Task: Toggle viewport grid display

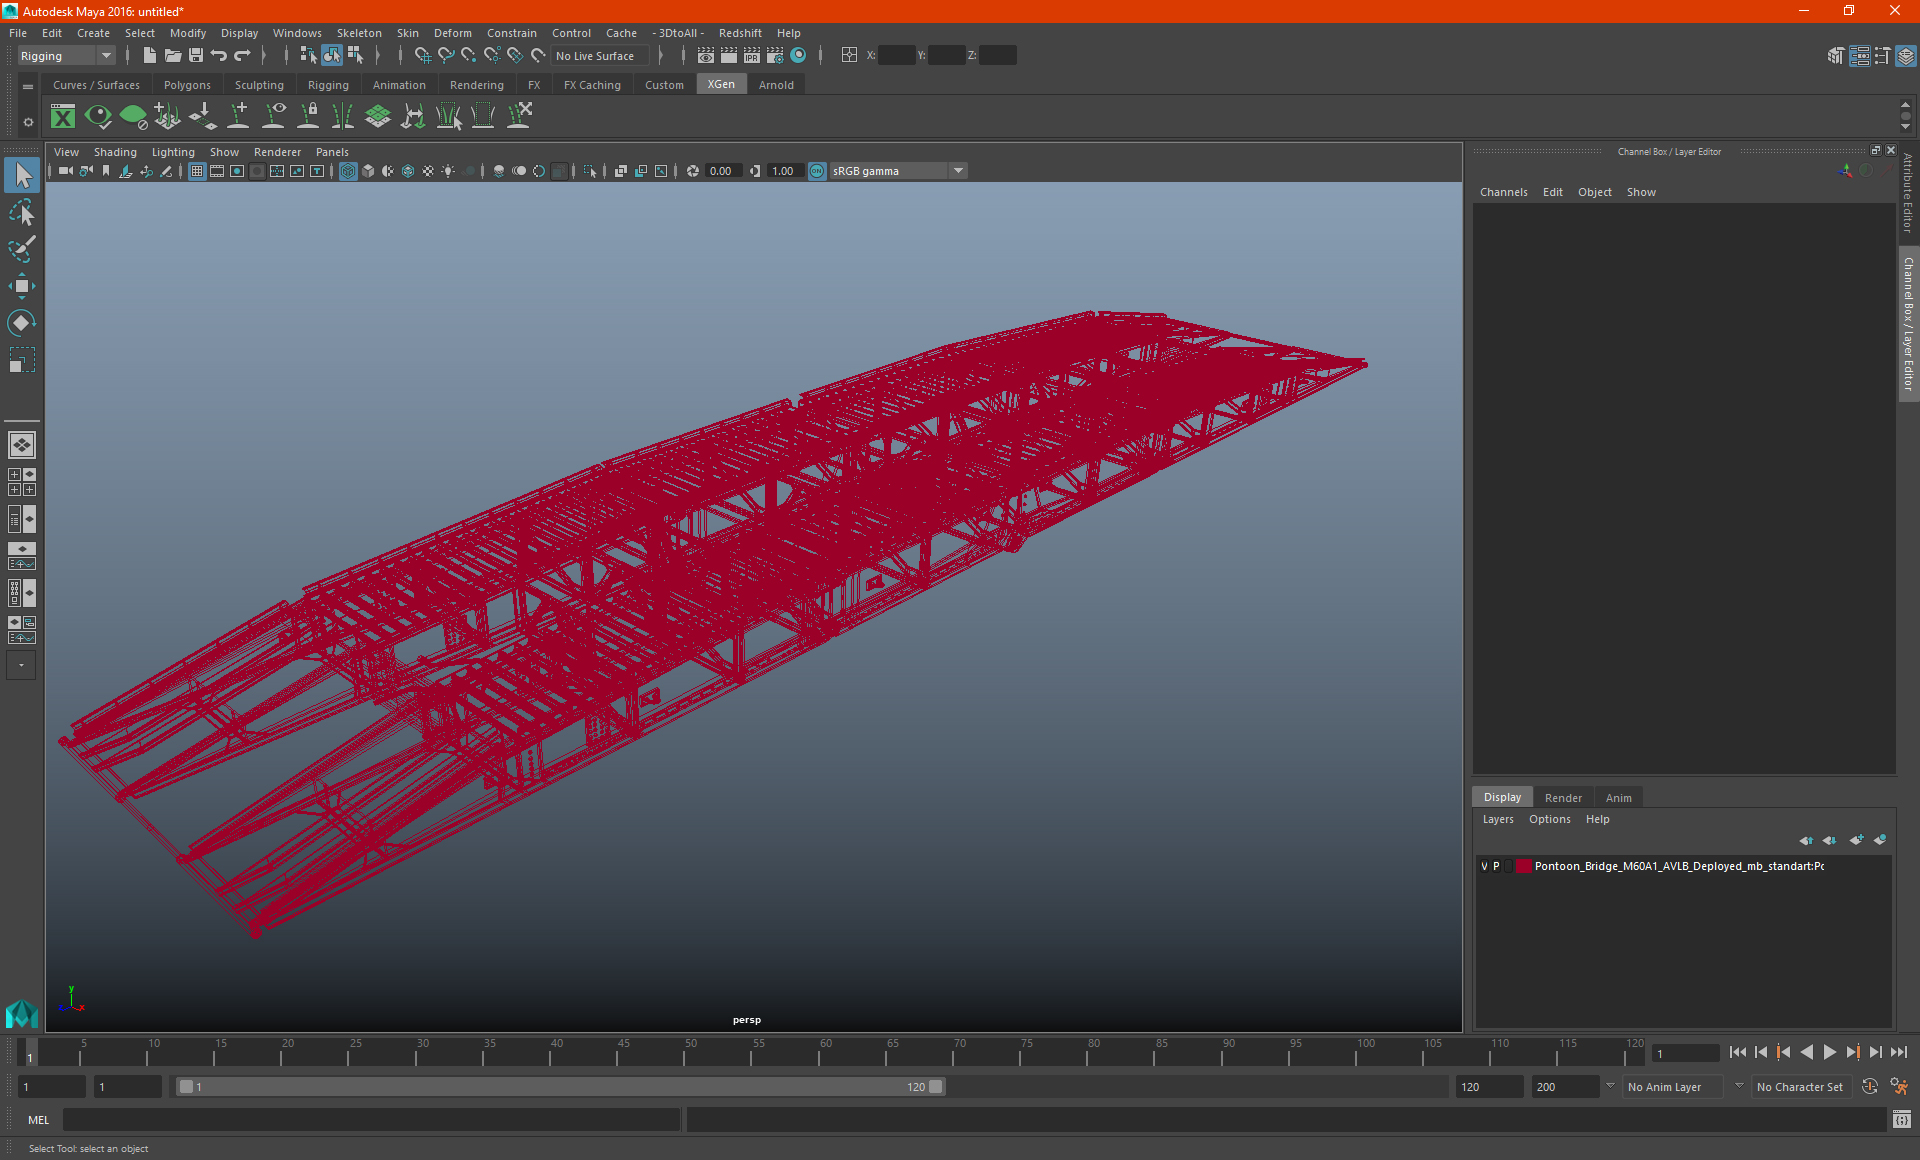Action: tap(197, 171)
